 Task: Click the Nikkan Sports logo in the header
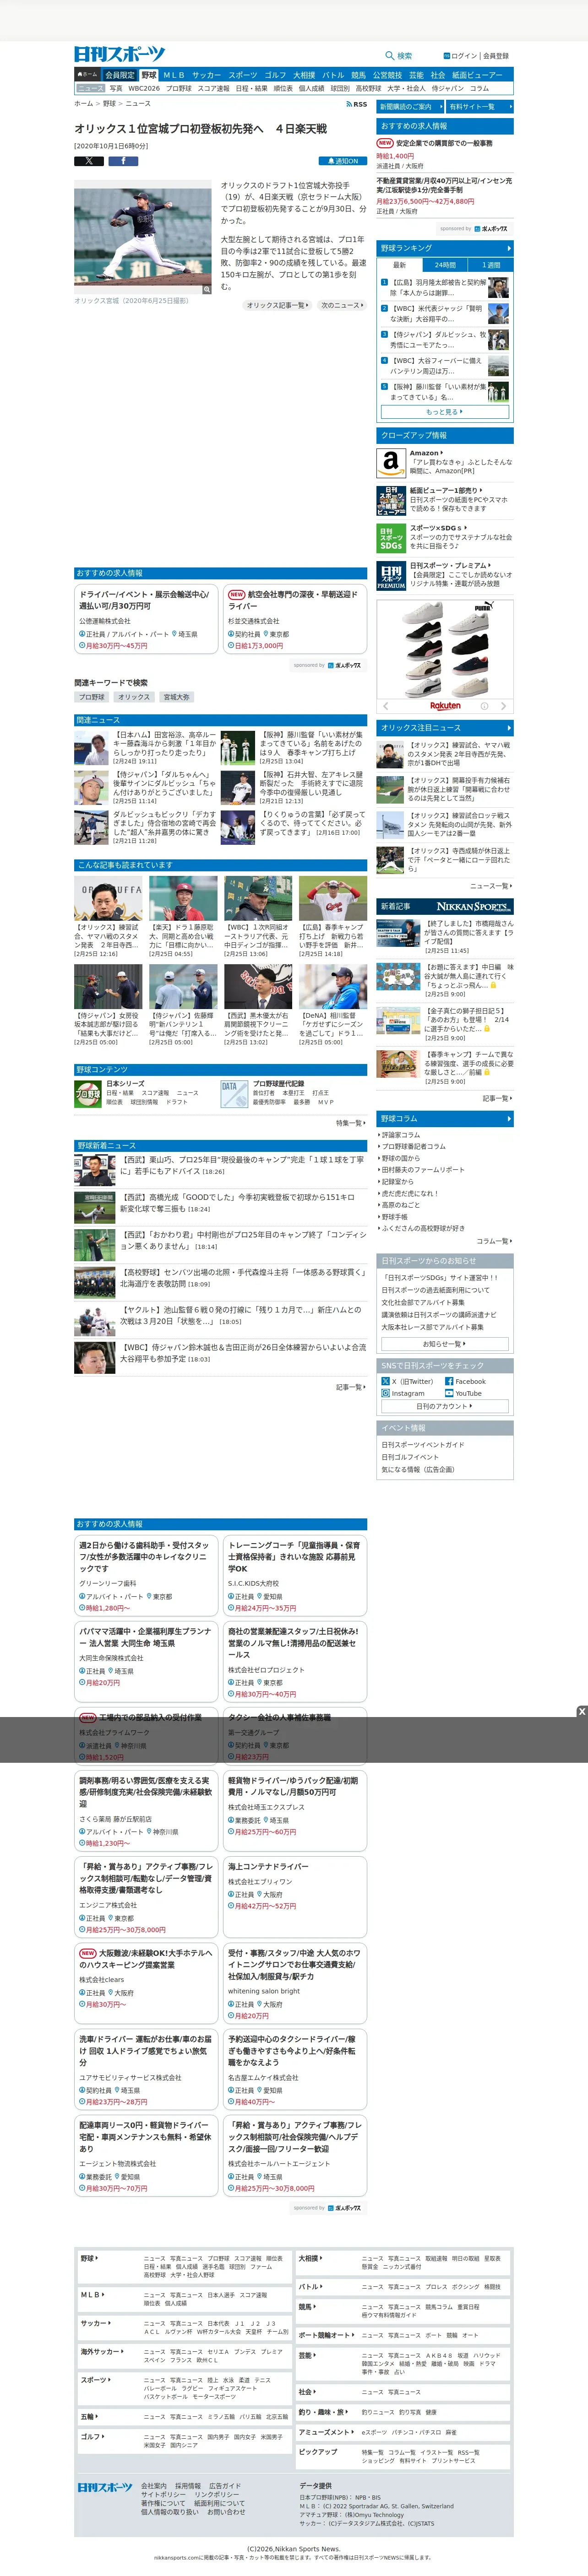click(119, 54)
